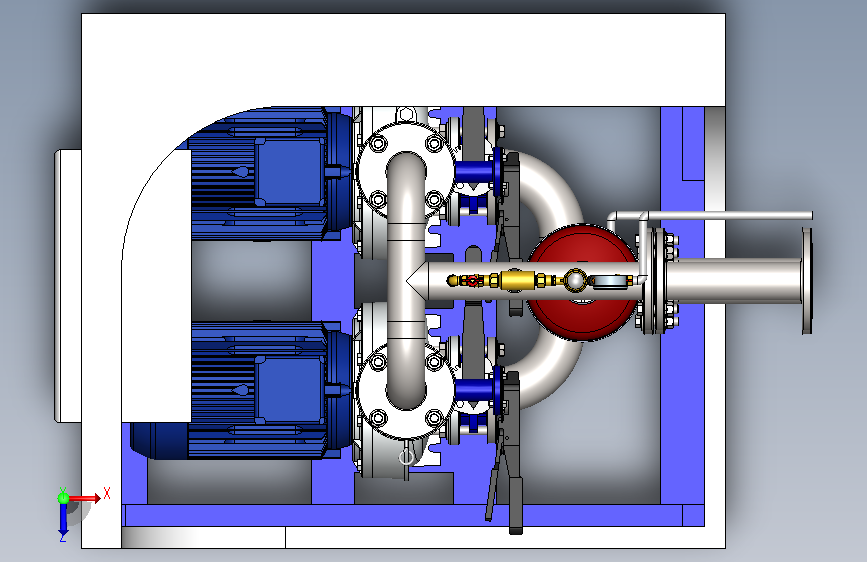
Task: Select the upper pump's four-bolt round flange
Action: click(x=368, y=171)
